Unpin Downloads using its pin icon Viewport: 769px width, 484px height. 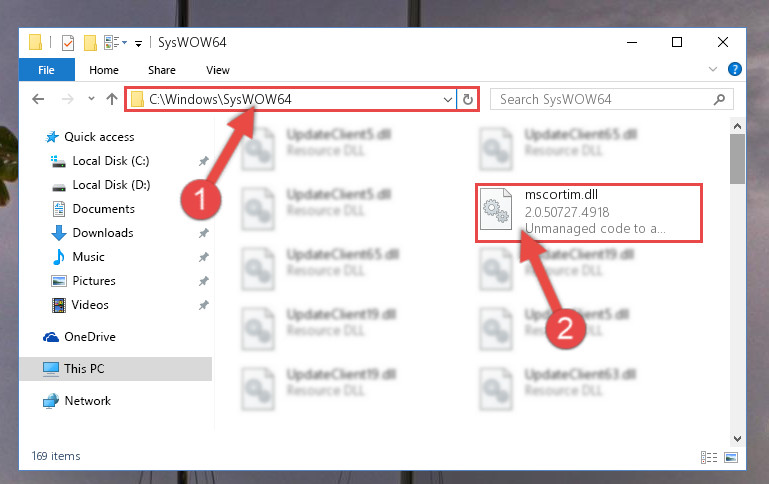tap(204, 233)
